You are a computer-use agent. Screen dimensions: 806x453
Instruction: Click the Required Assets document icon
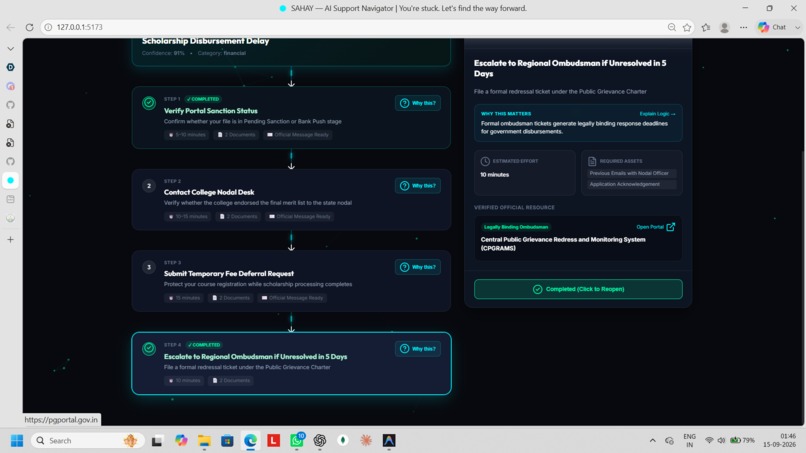tap(592, 161)
